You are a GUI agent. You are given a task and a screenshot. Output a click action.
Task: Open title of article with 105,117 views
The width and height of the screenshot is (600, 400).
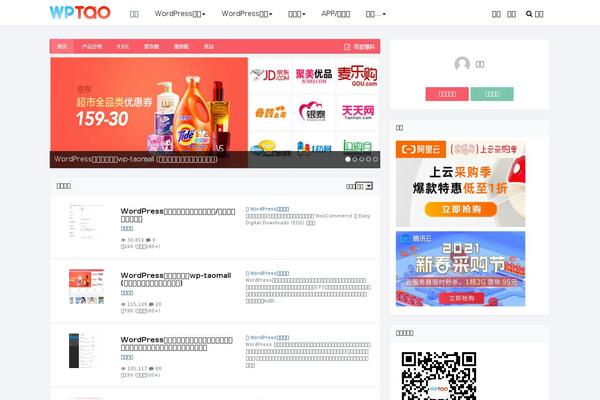176,343
